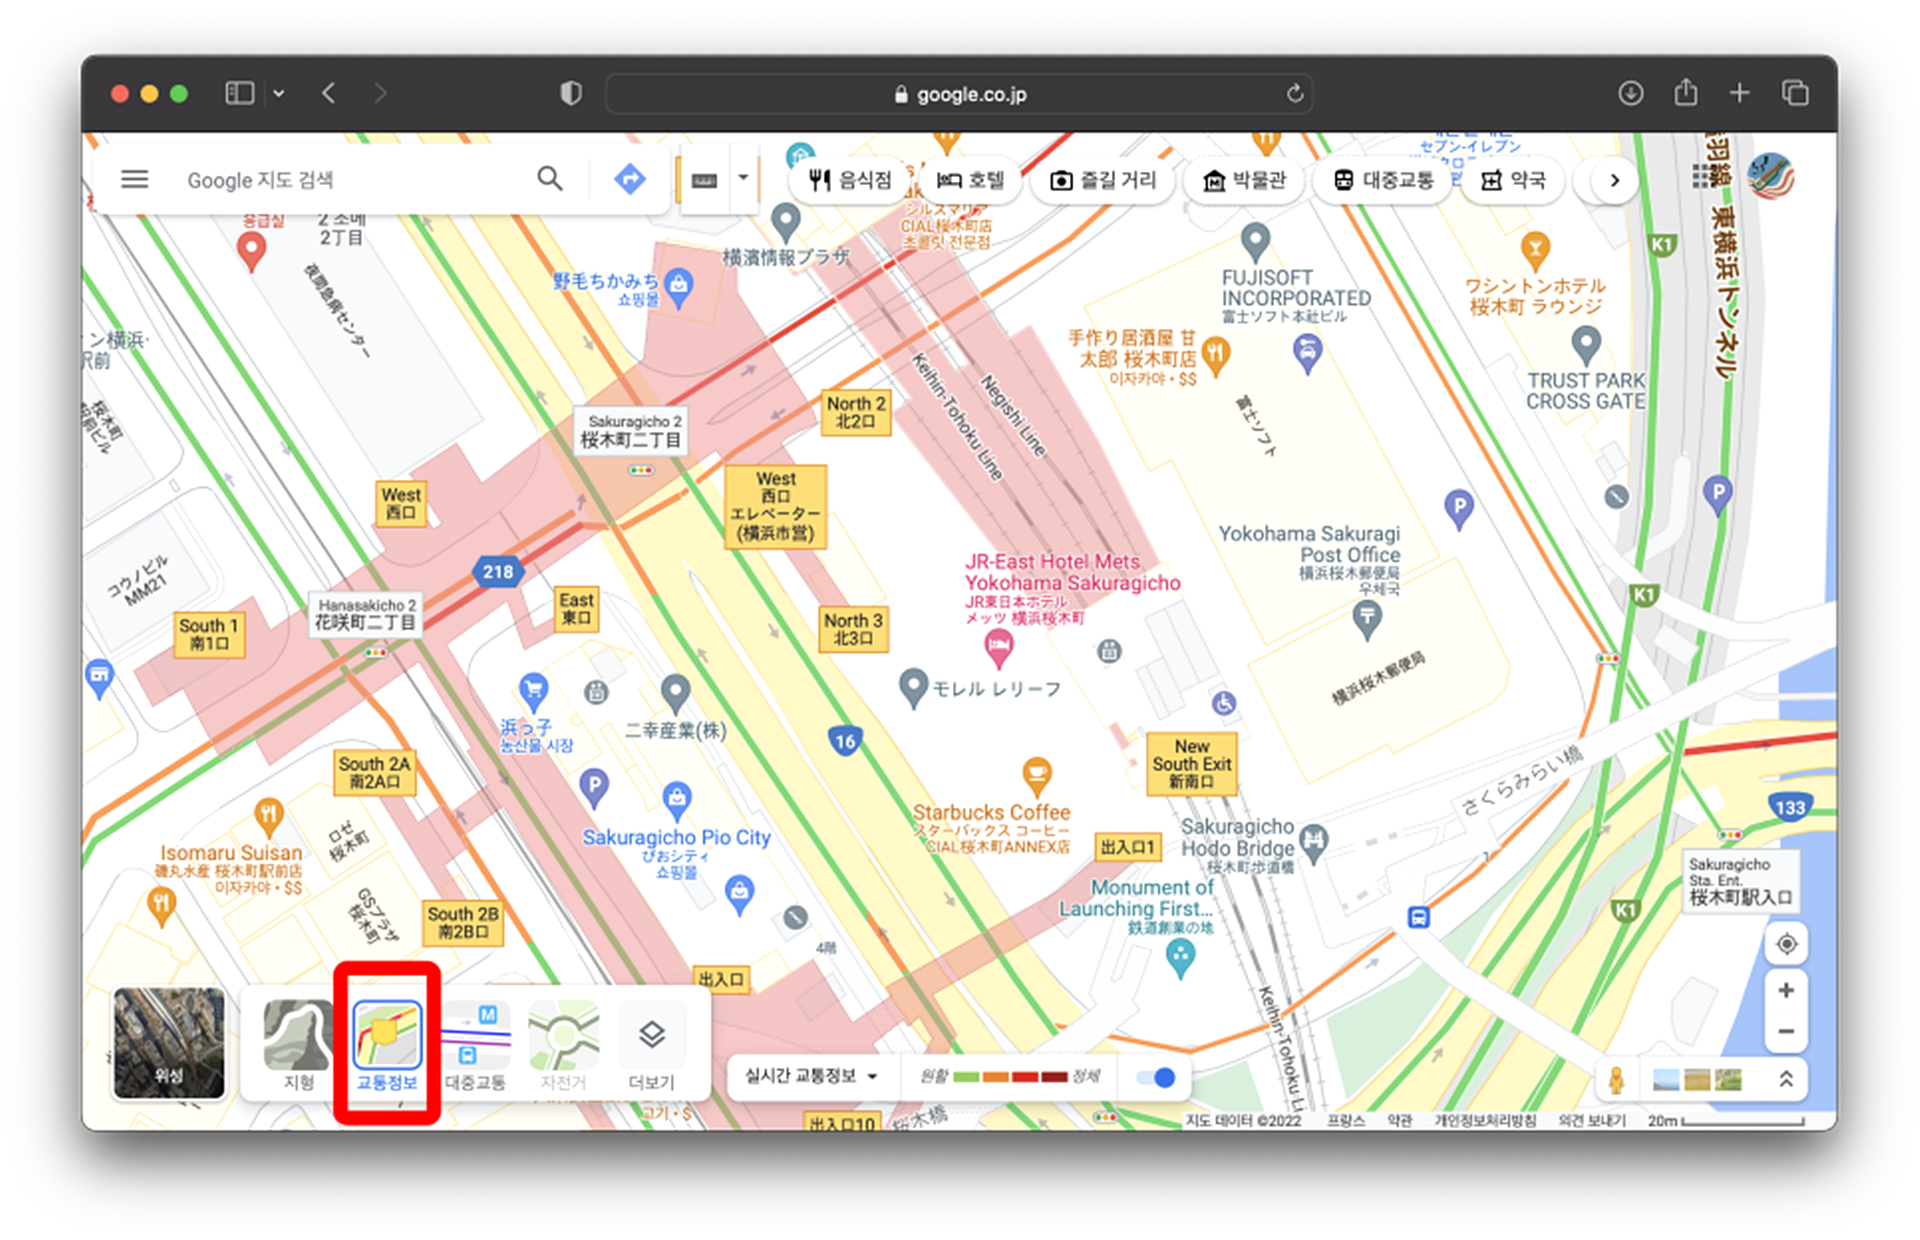Select the South 2B exit label
The width and height of the screenshot is (1920, 1240).
pyautogui.click(x=462, y=922)
